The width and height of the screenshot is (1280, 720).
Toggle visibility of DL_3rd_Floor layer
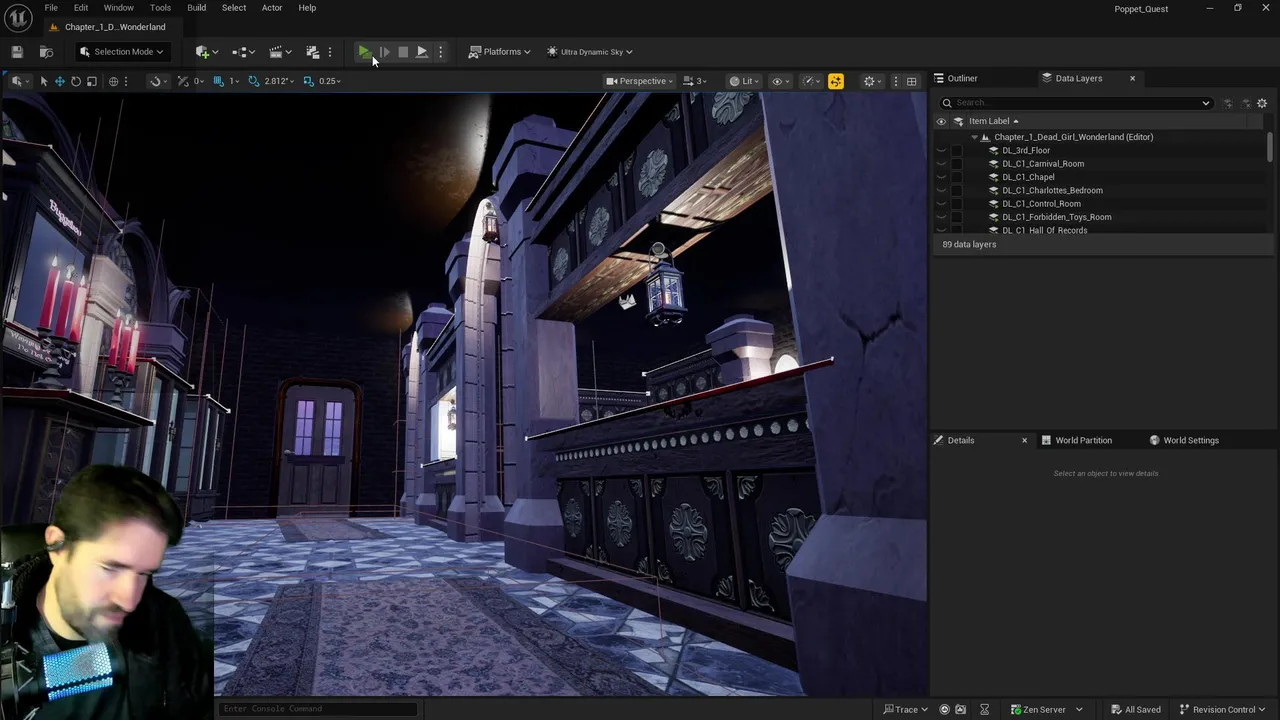(x=941, y=151)
